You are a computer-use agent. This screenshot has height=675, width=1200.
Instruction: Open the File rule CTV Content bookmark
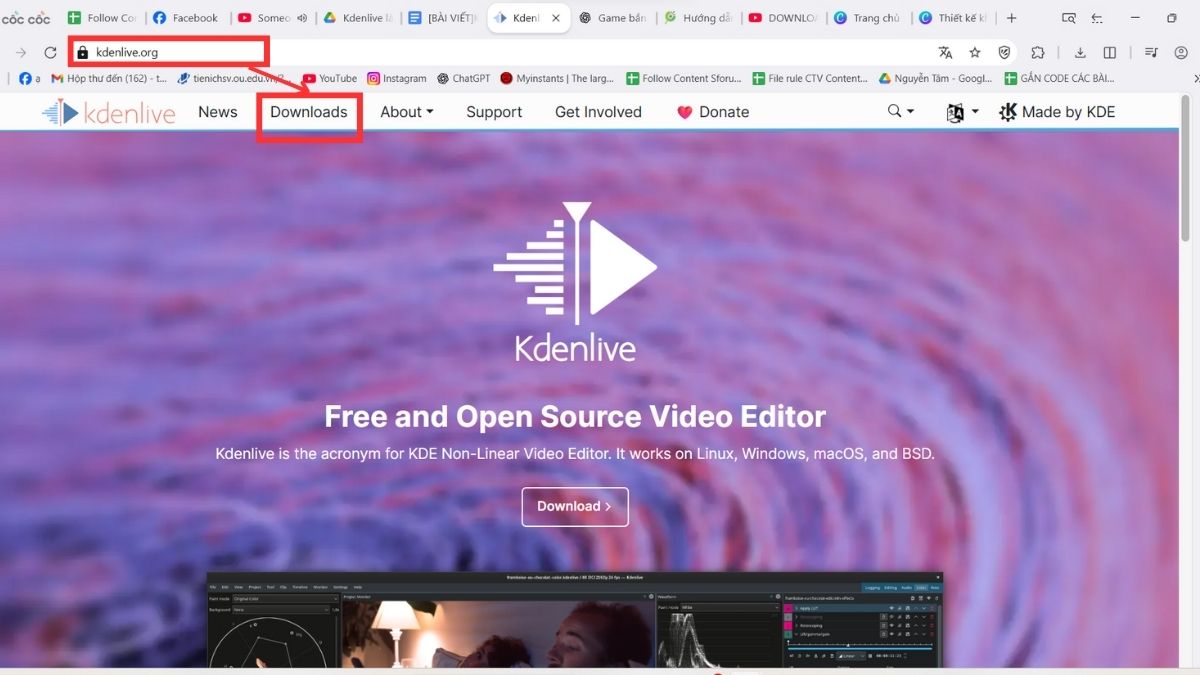click(x=809, y=78)
